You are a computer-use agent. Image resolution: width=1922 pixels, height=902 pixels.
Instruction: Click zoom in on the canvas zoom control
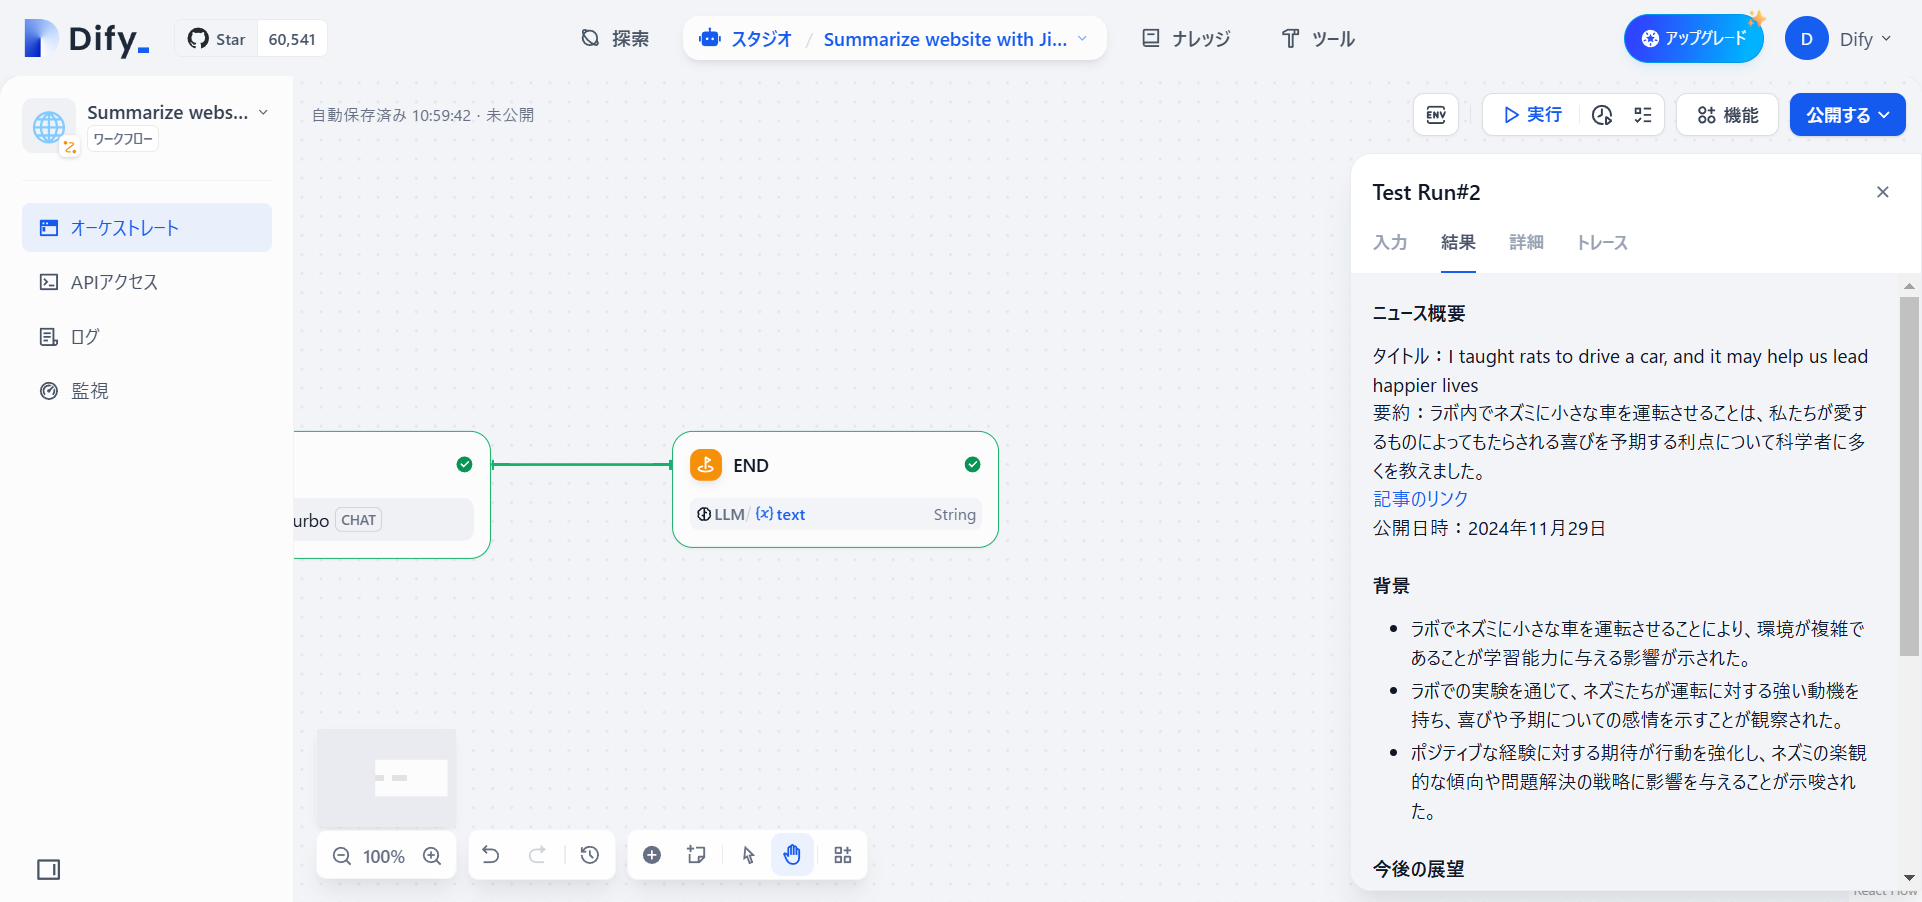[432, 856]
